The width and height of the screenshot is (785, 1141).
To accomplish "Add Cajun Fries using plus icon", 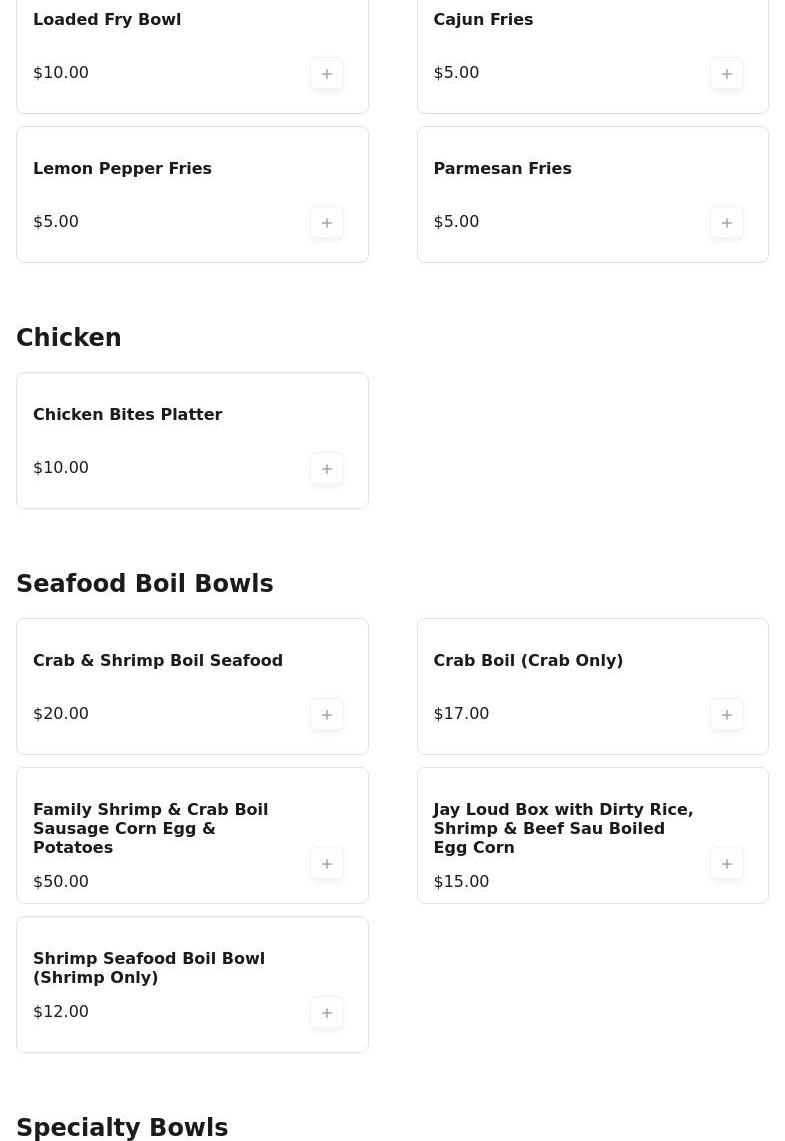I will point(726,73).
